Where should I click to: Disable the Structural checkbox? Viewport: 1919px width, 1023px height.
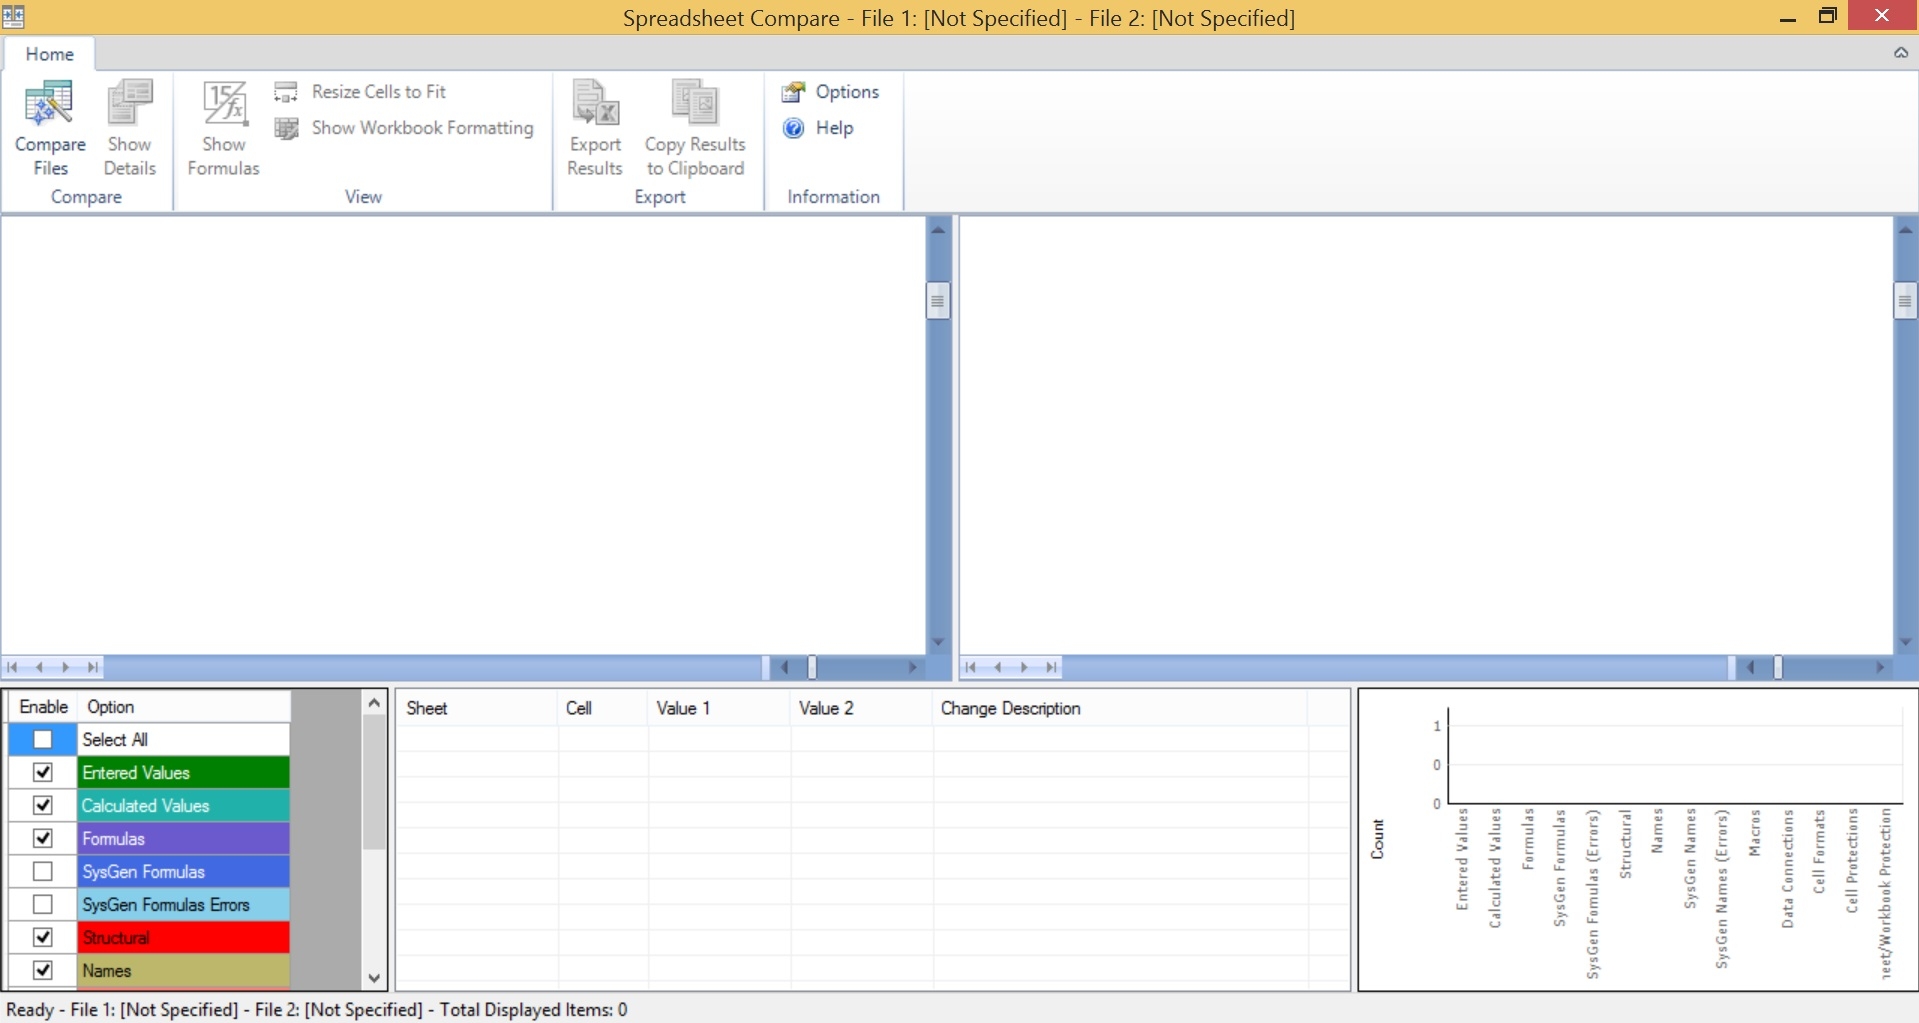point(43,938)
